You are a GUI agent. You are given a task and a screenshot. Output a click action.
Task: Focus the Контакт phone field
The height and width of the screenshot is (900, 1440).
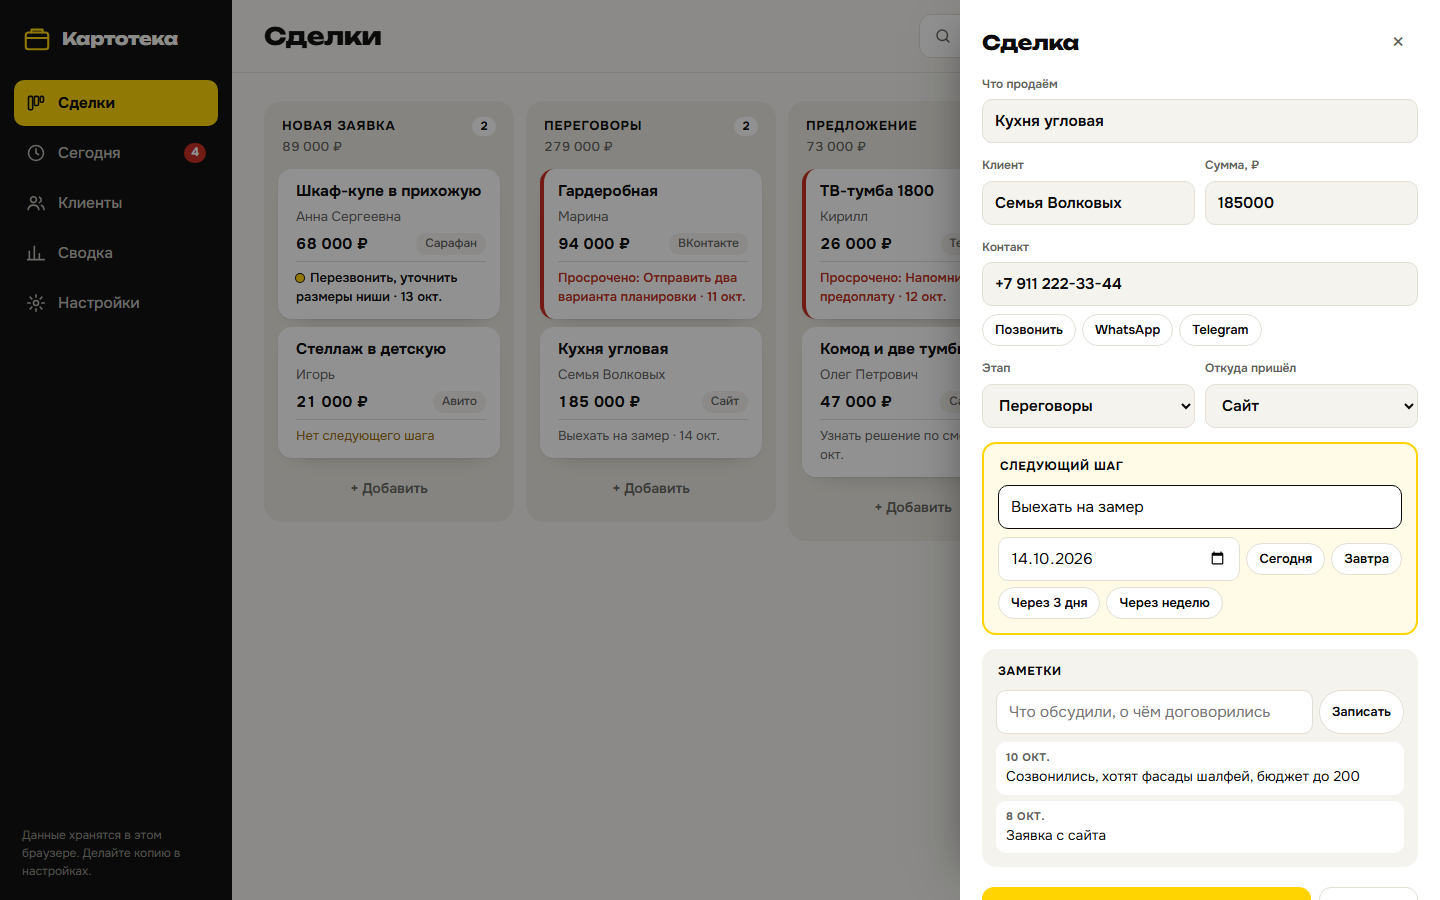1200,284
